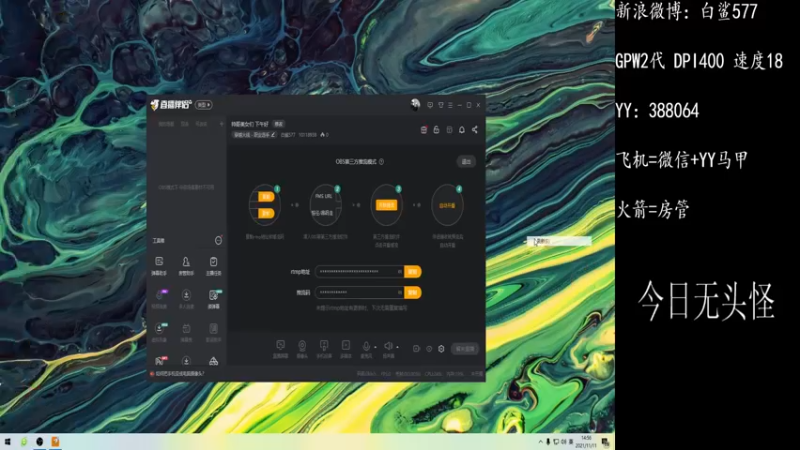Image resolution: width=800 pixels, height=450 pixels.
Task: Open the platform selector pill beside the logo
Action: pyautogui.click(x=204, y=105)
